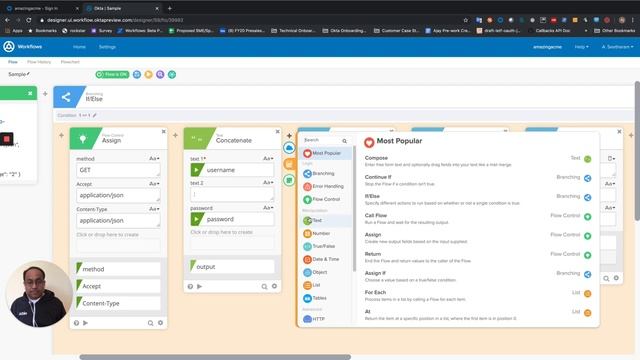
Task: Open the Flow History tab
Action: (x=39, y=62)
